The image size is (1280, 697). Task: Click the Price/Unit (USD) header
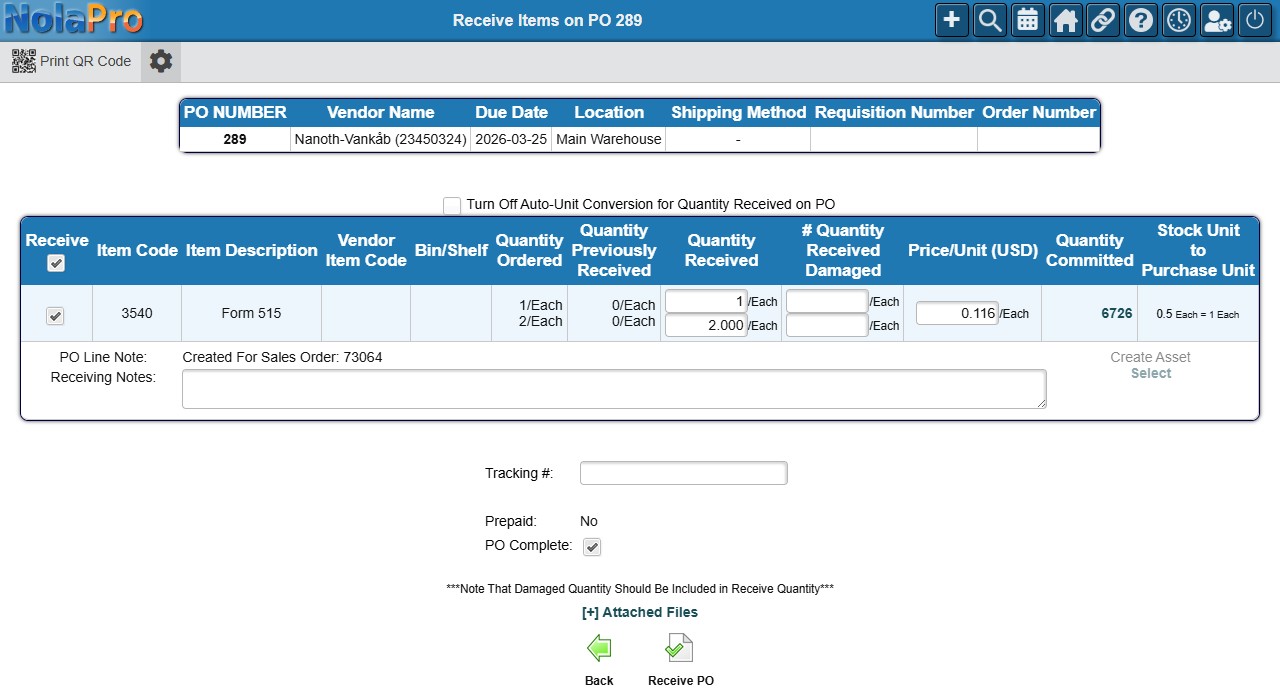[x=972, y=250]
